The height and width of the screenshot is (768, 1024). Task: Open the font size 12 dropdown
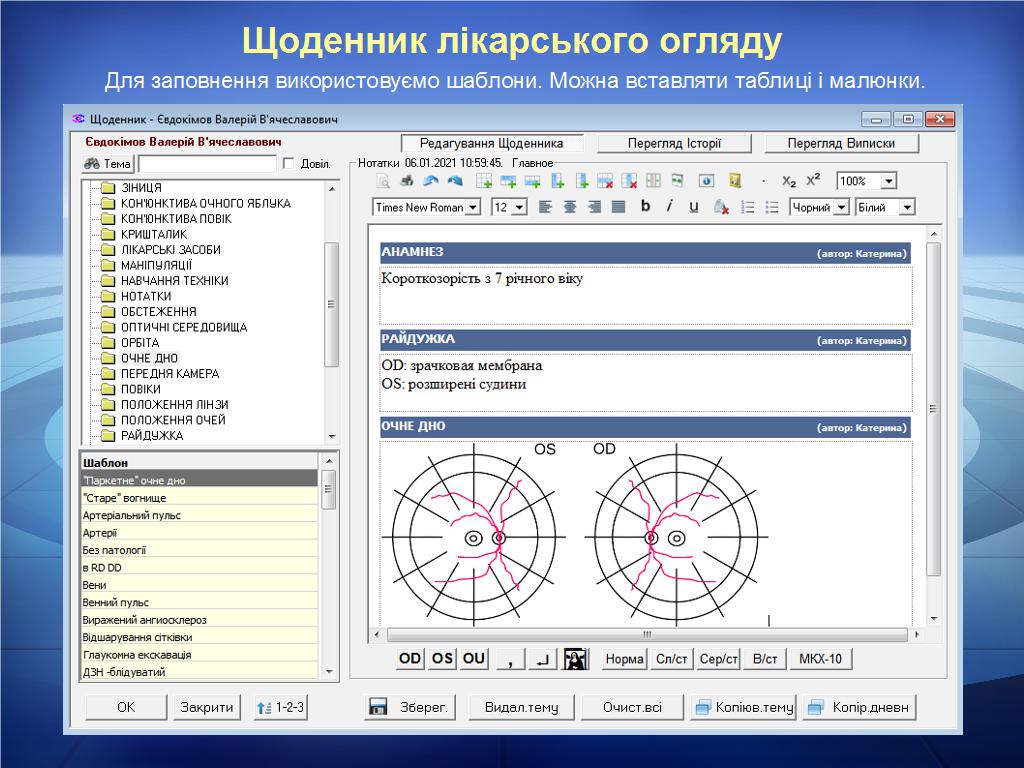click(519, 207)
